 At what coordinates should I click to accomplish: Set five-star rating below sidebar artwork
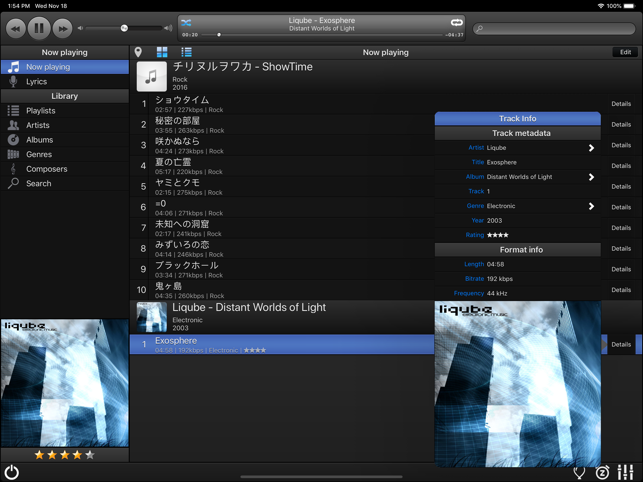pyautogui.click(x=90, y=455)
